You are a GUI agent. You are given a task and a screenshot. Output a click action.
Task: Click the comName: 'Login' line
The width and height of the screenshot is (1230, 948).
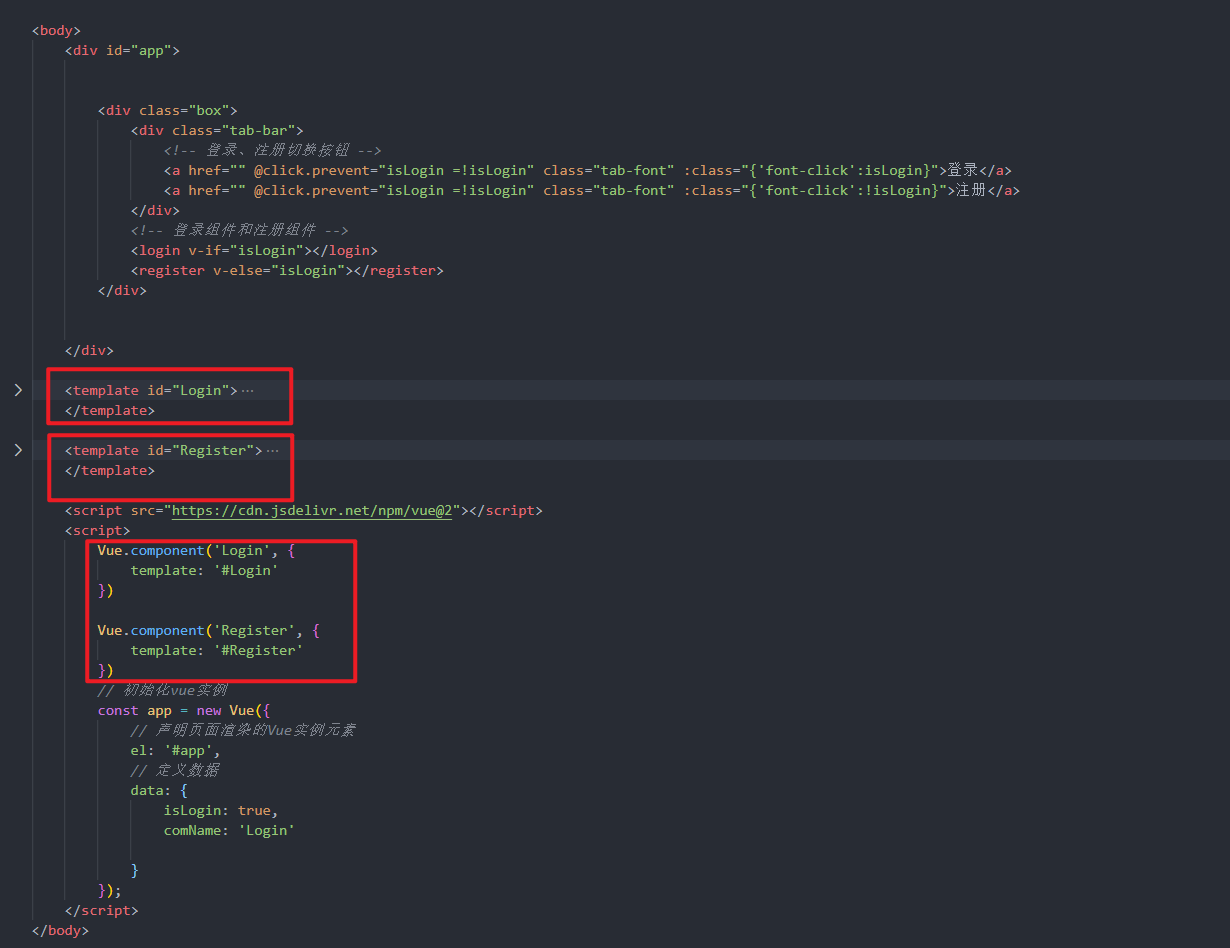pyautogui.click(x=229, y=830)
